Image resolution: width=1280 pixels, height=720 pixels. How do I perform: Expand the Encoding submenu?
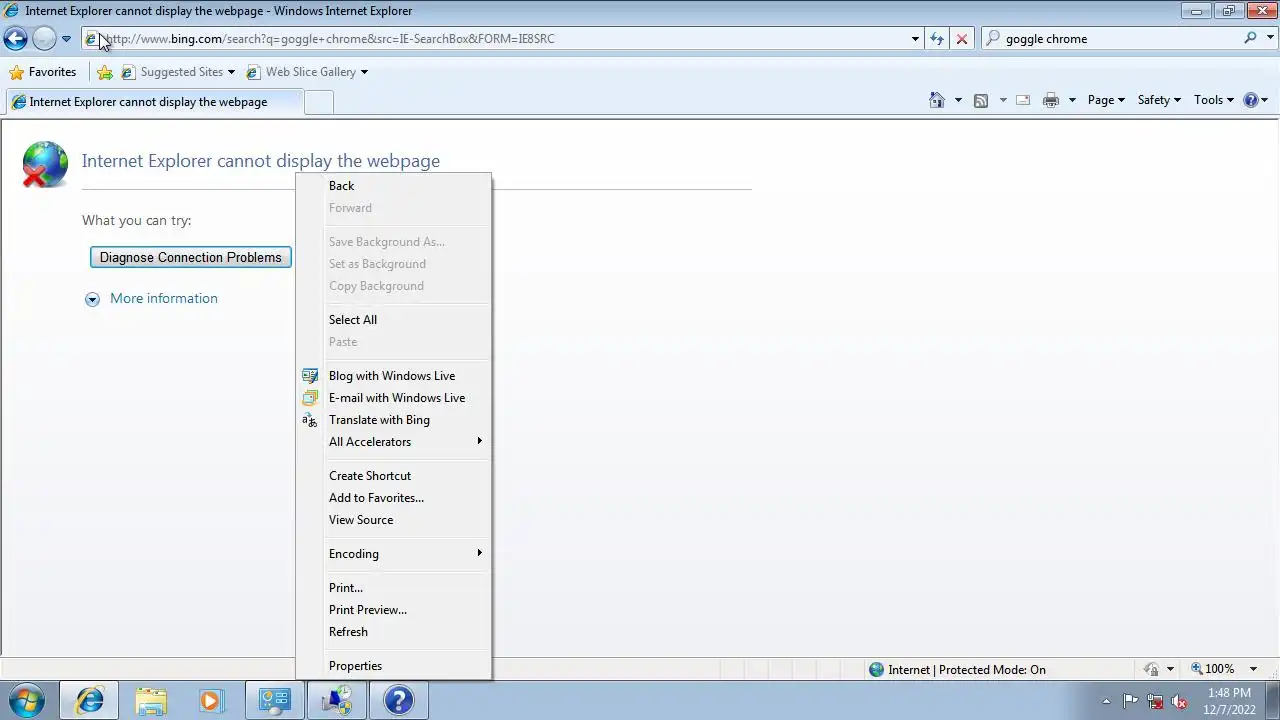click(393, 554)
